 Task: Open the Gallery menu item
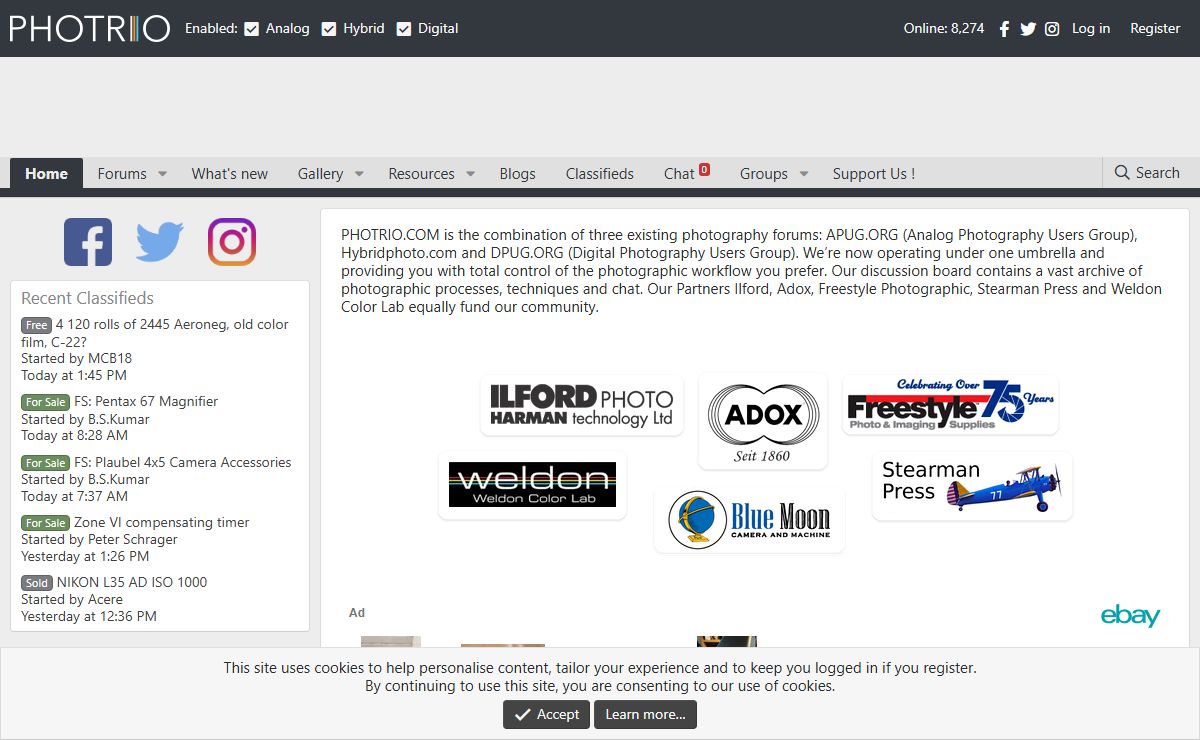(320, 173)
